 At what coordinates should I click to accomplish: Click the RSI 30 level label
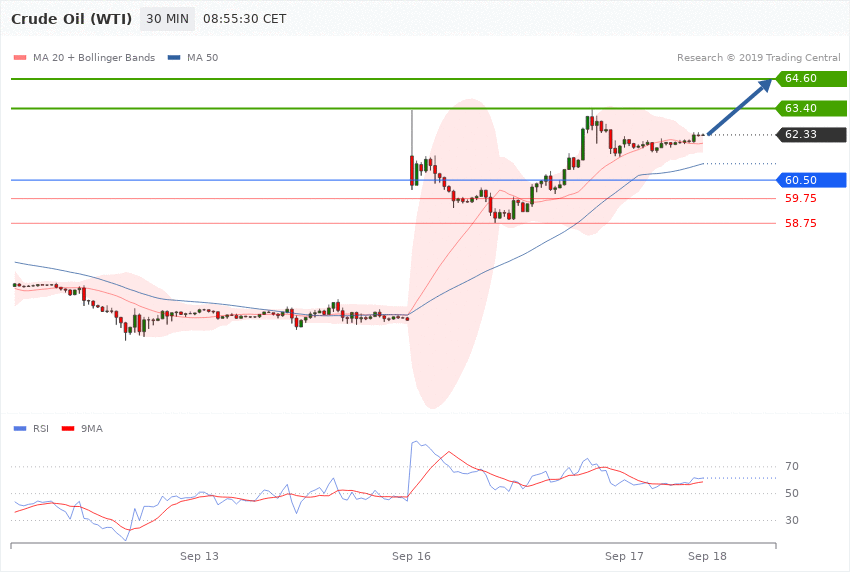(x=791, y=521)
